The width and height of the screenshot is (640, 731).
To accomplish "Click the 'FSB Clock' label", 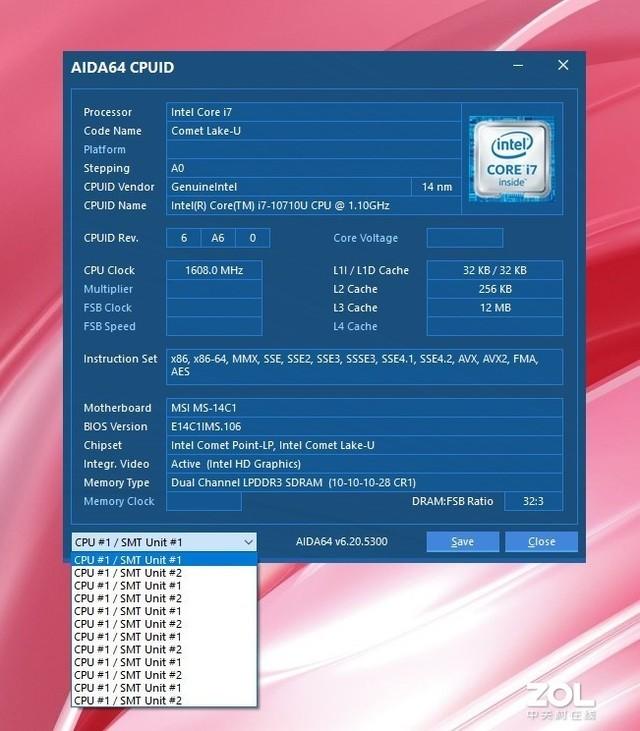I will click(108, 308).
